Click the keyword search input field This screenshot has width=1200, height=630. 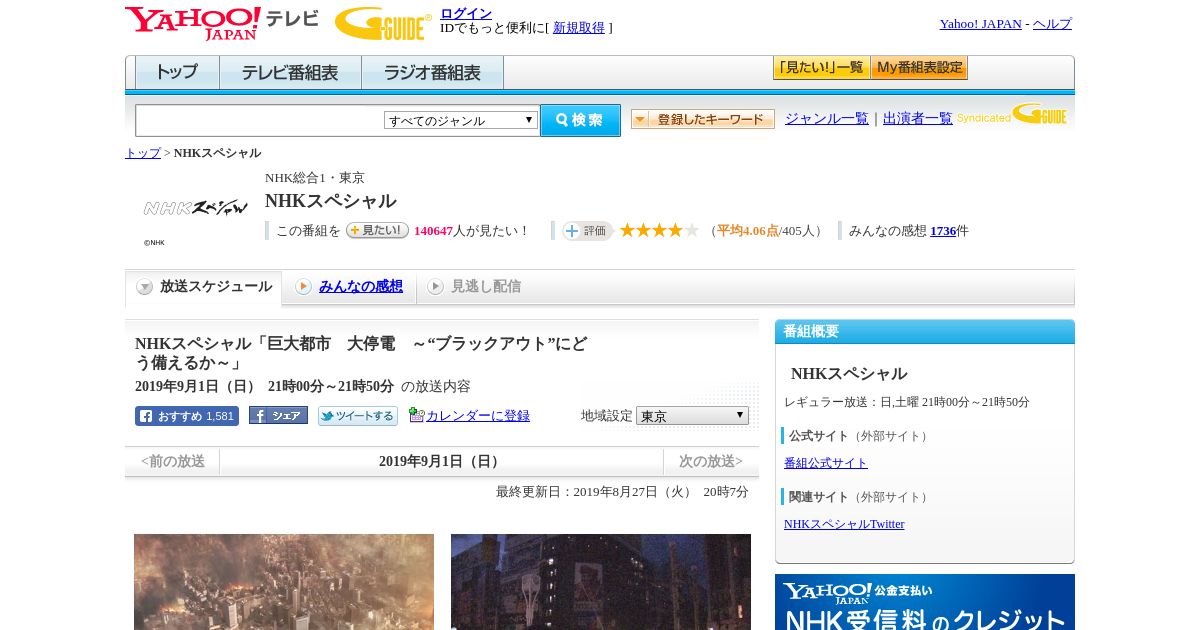260,120
